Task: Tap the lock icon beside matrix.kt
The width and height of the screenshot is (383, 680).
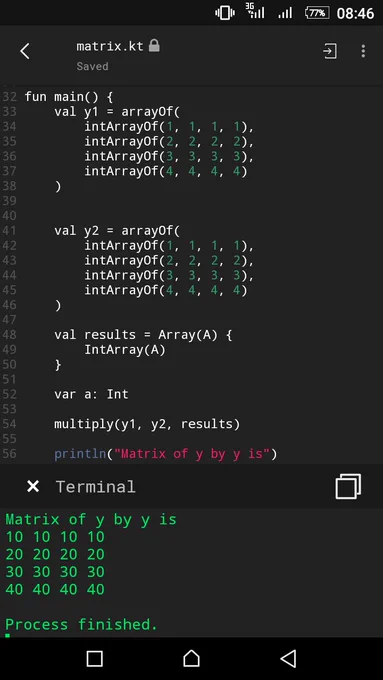Action: tap(154, 46)
